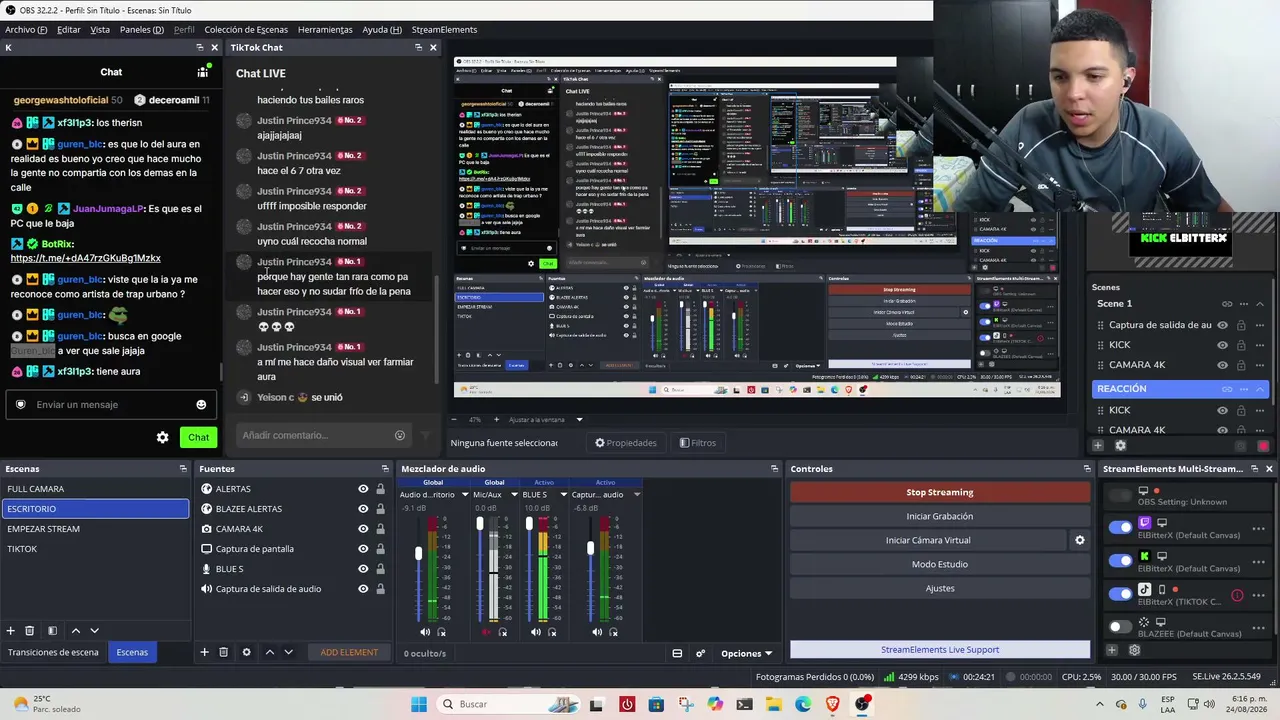The image size is (1280, 720).
Task: Disable the TikTok ElBitterX stream toggle
Action: pyautogui.click(x=1121, y=594)
